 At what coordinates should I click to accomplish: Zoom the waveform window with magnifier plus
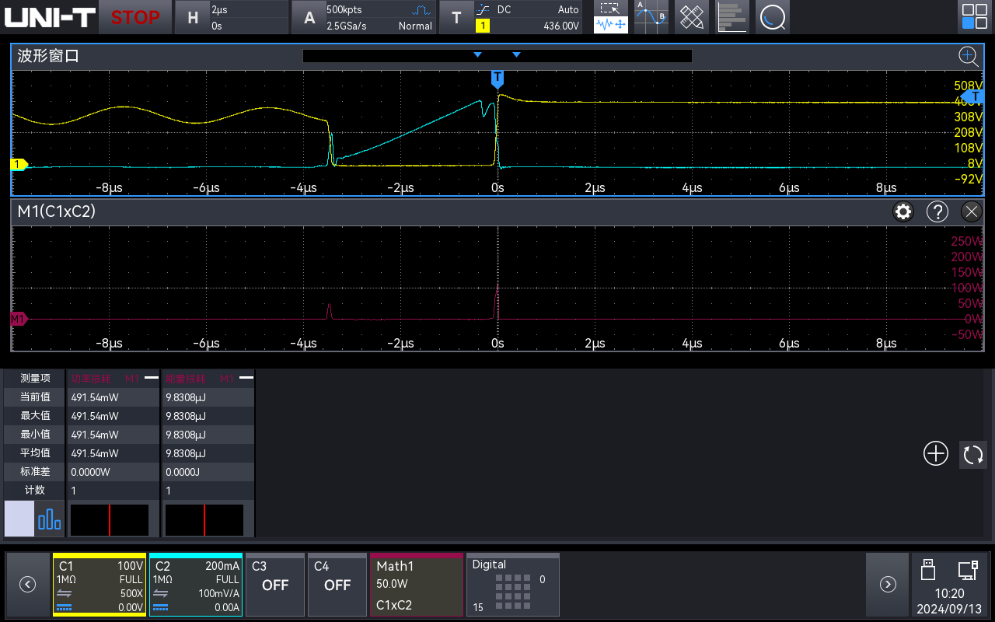click(x=968, y=56)
